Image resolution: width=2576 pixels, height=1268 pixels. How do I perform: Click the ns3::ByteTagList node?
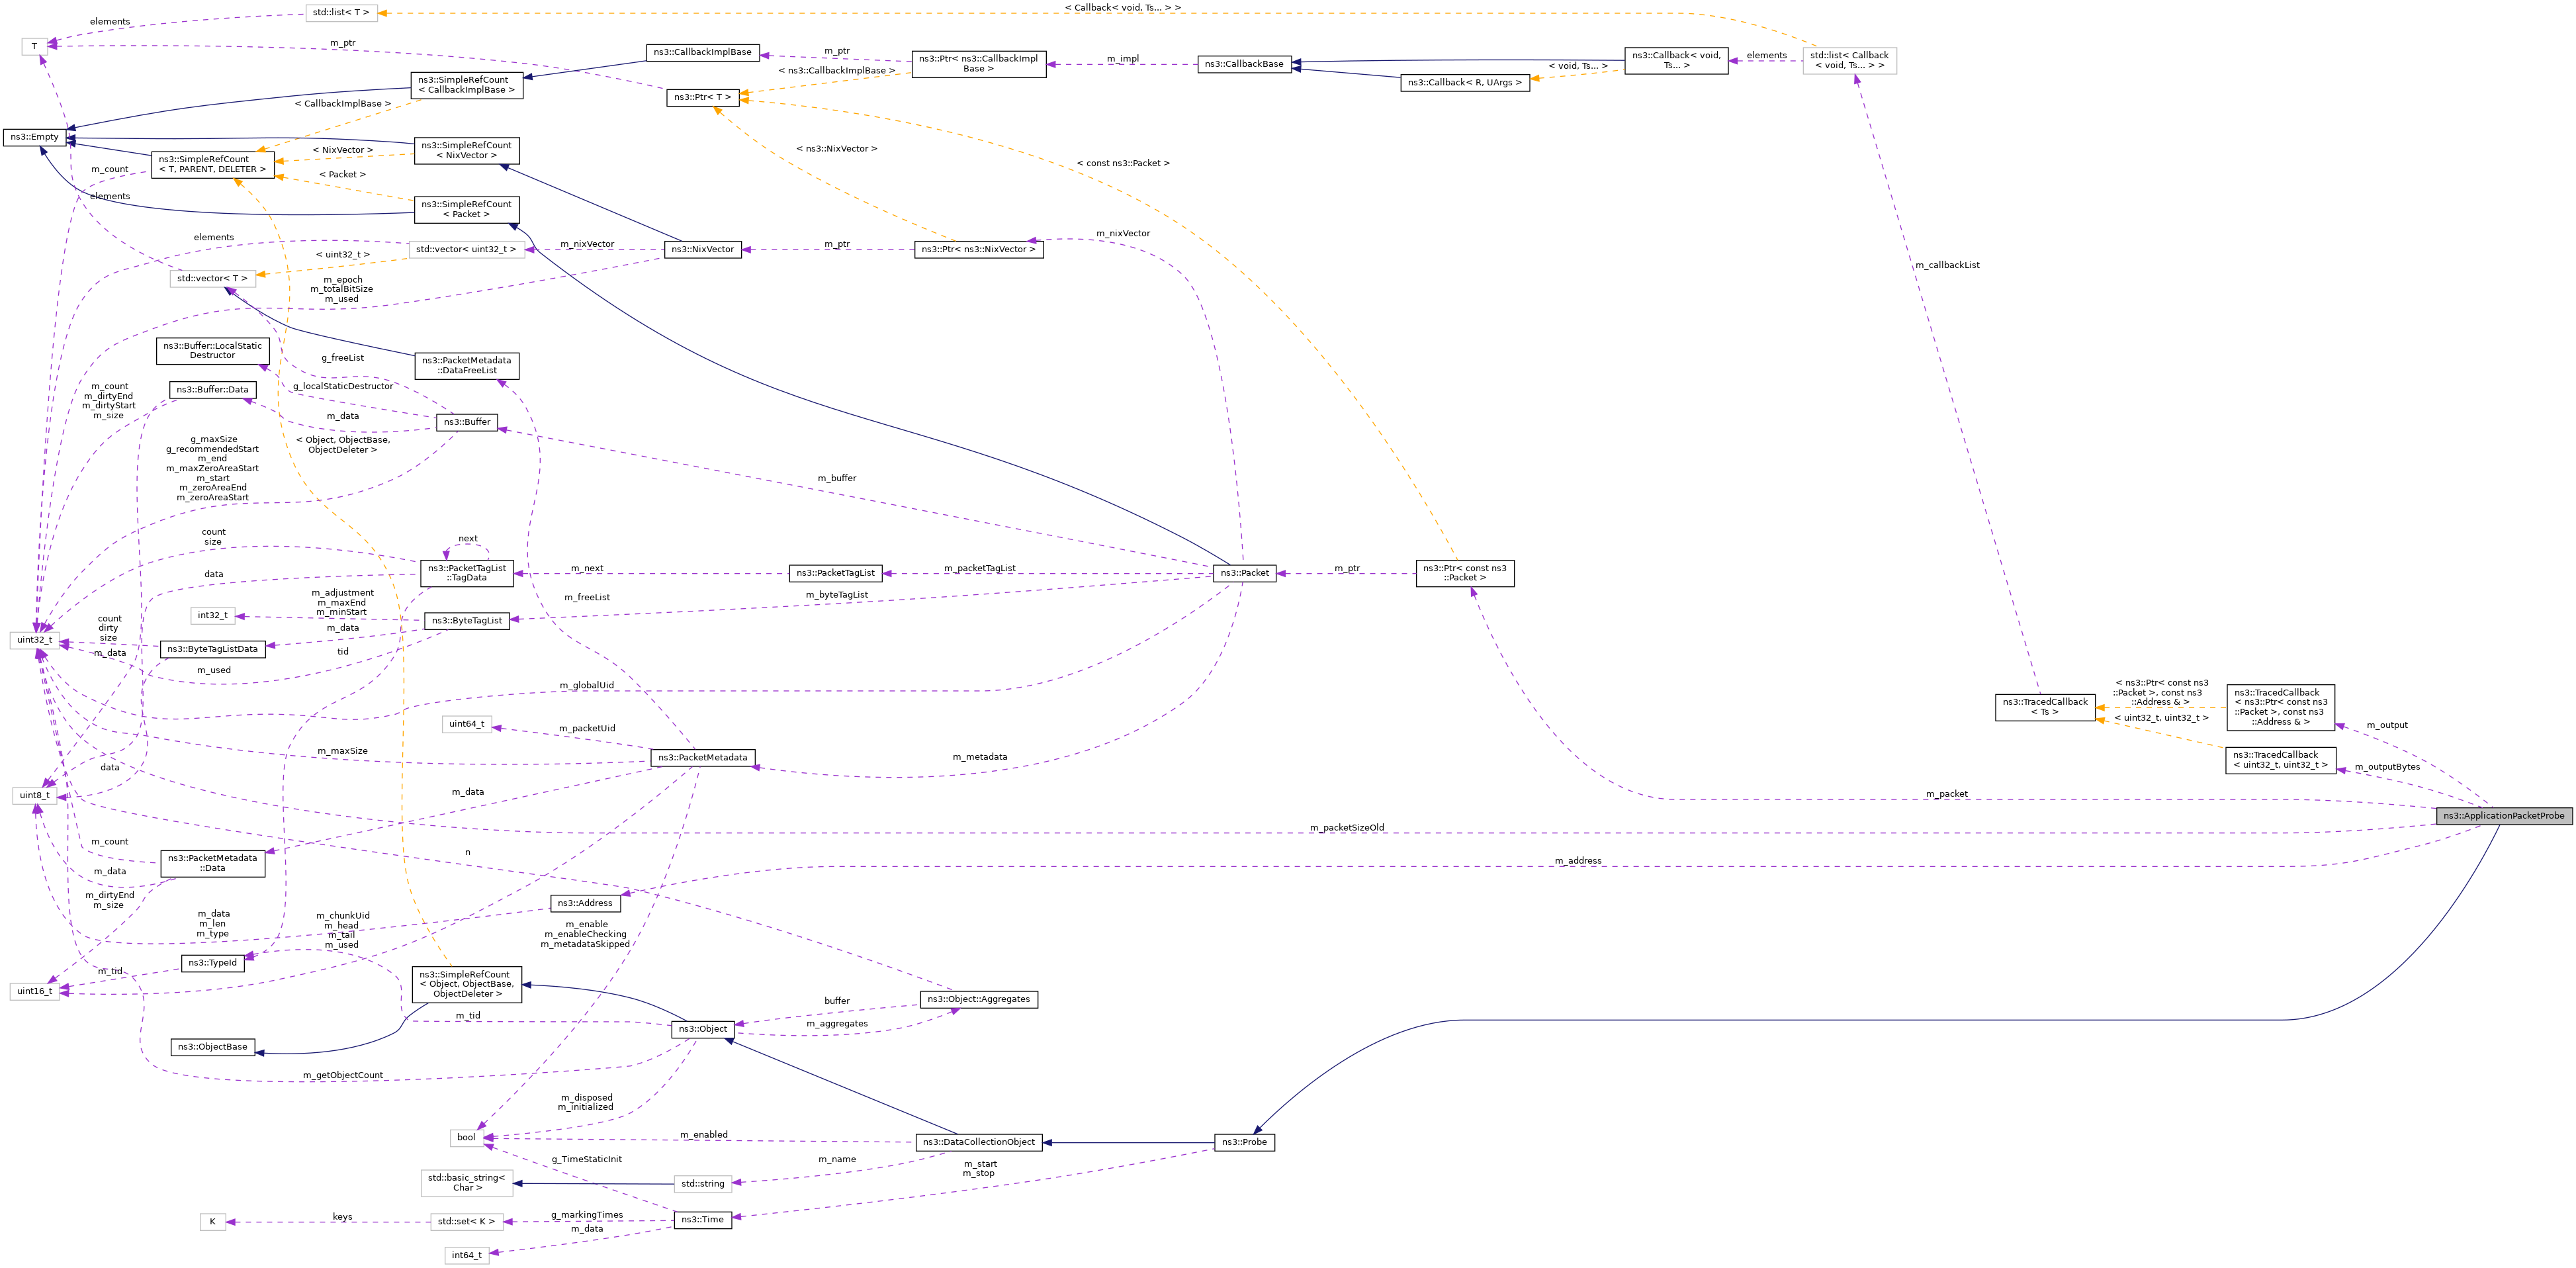466,620
